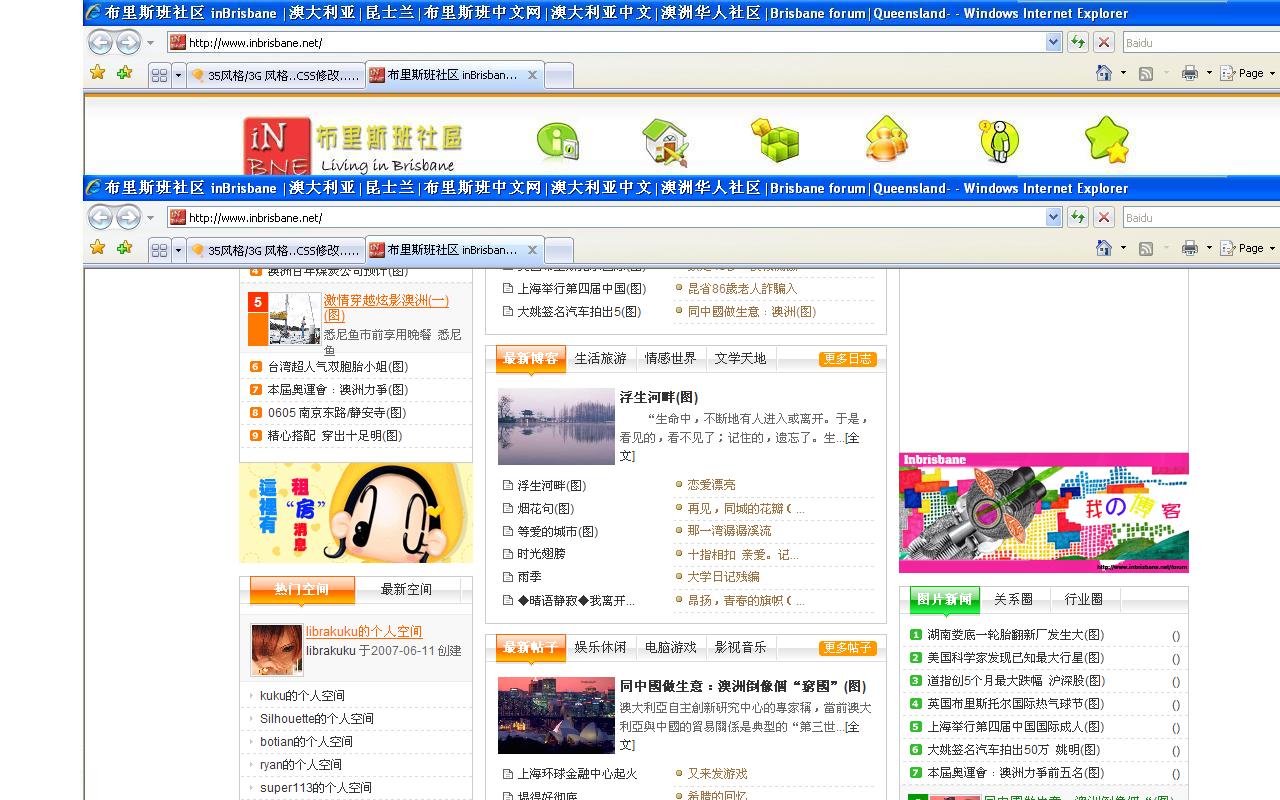Switch to the 文学天地 tab
Image resolution: width=1280 pixels, height=800 pixels.
pos(740,358)
